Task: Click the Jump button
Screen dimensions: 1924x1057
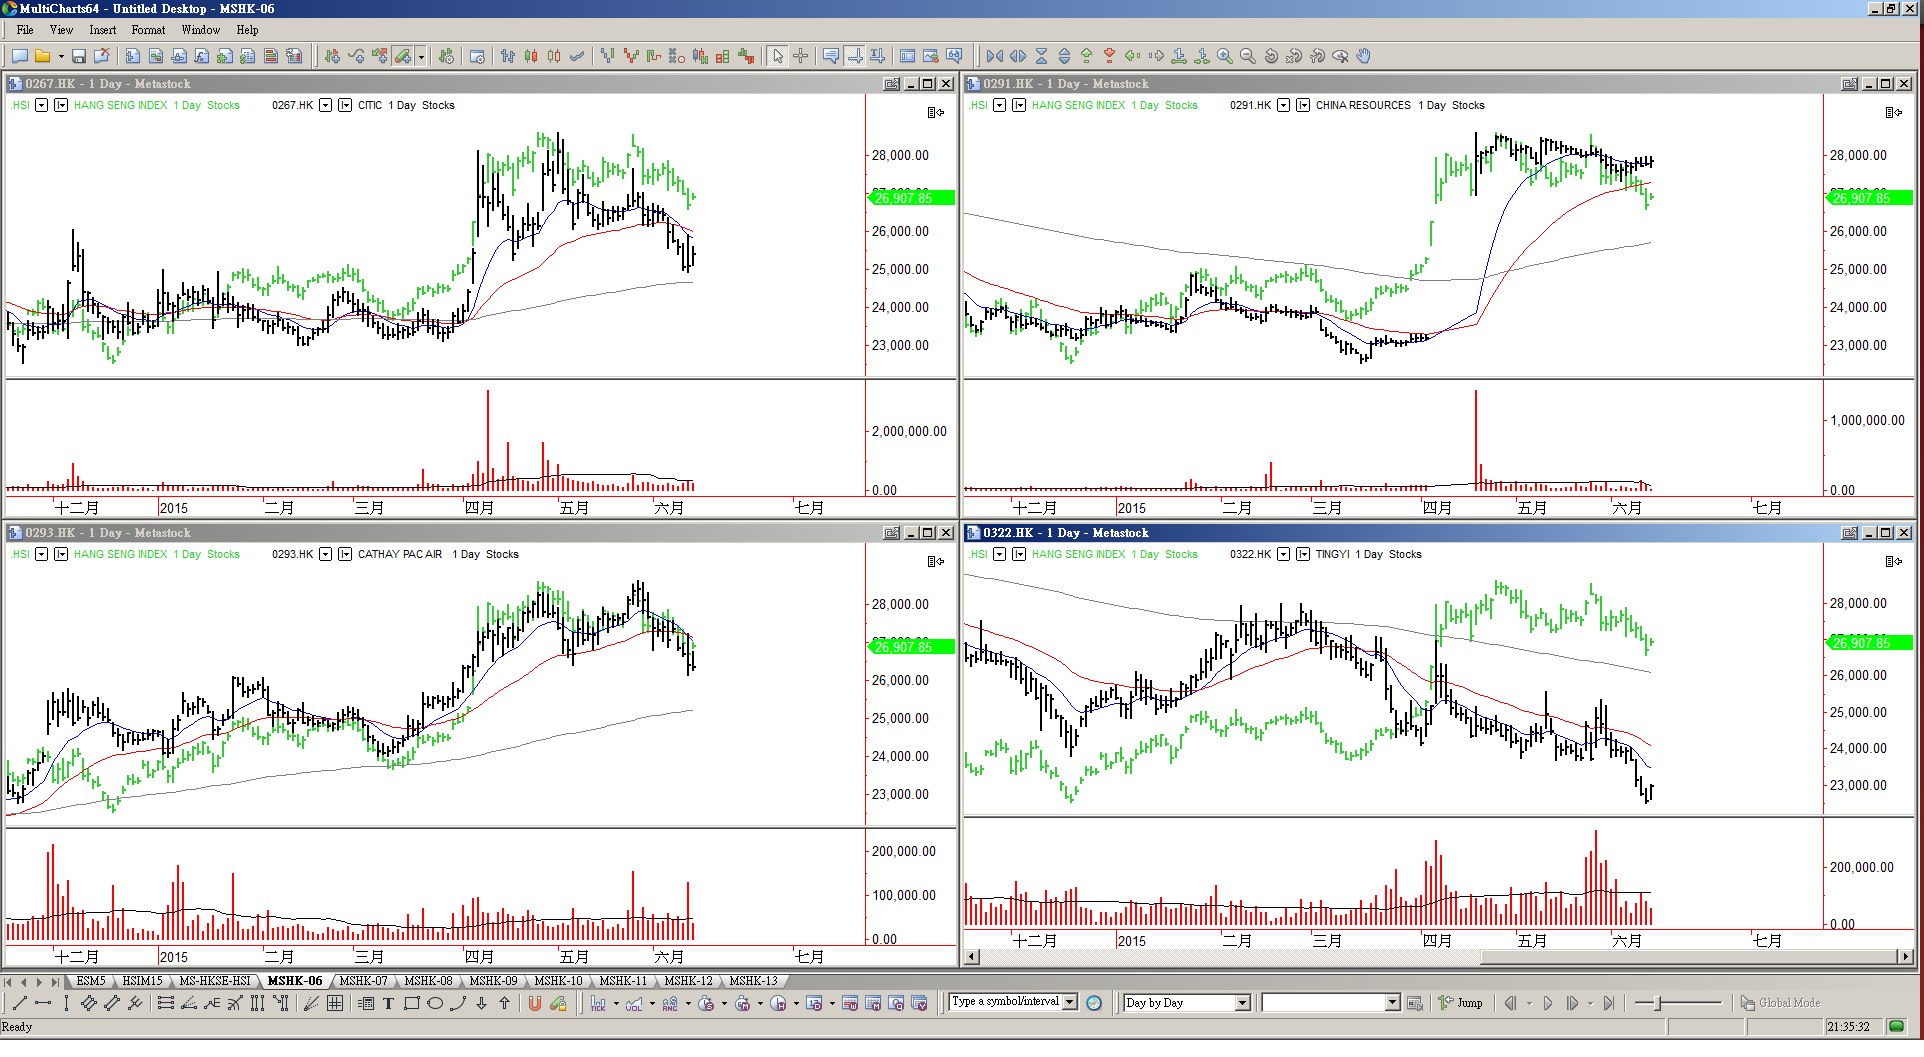Action: coord(1461,1003)
